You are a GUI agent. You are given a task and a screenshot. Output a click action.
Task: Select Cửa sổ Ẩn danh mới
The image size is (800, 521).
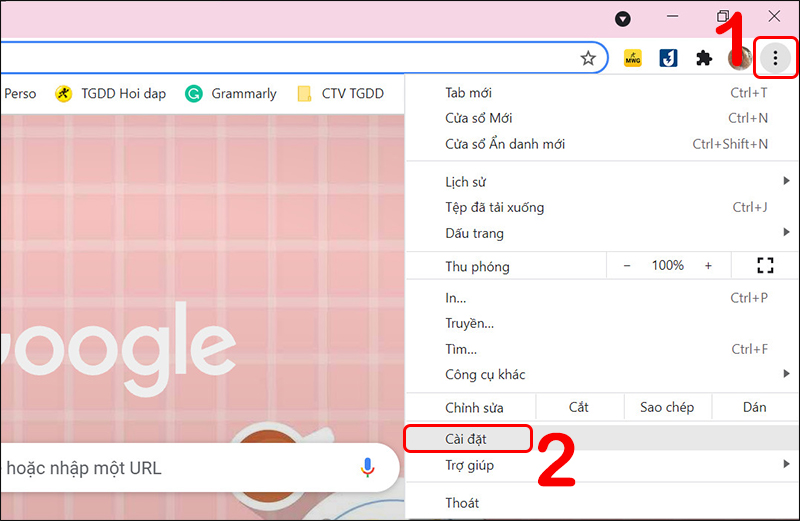click(x=602, y=144)
